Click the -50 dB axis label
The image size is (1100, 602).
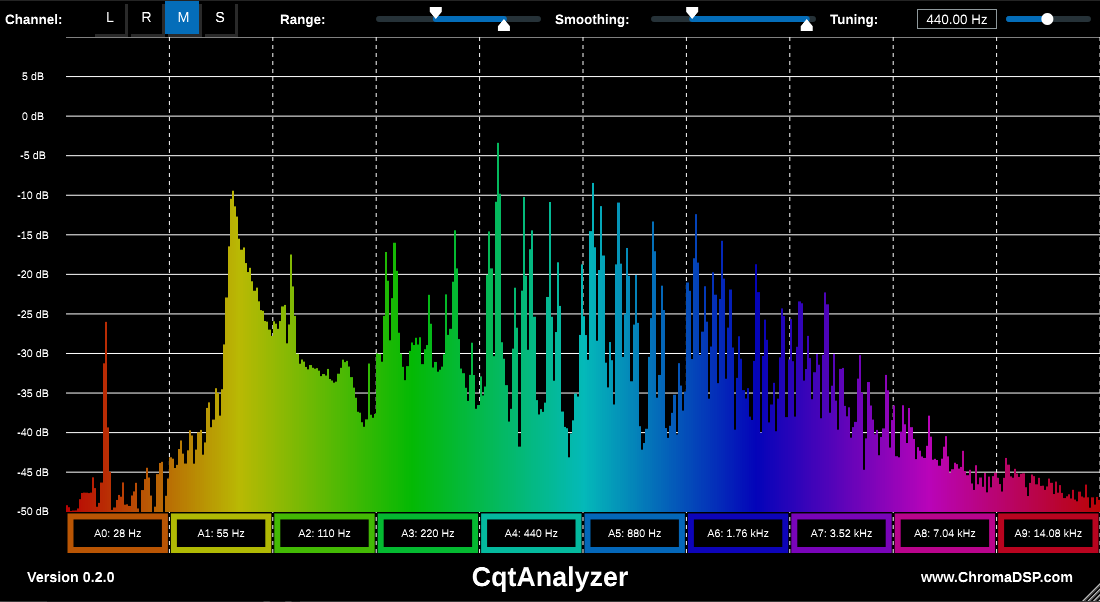pos(33,511)
